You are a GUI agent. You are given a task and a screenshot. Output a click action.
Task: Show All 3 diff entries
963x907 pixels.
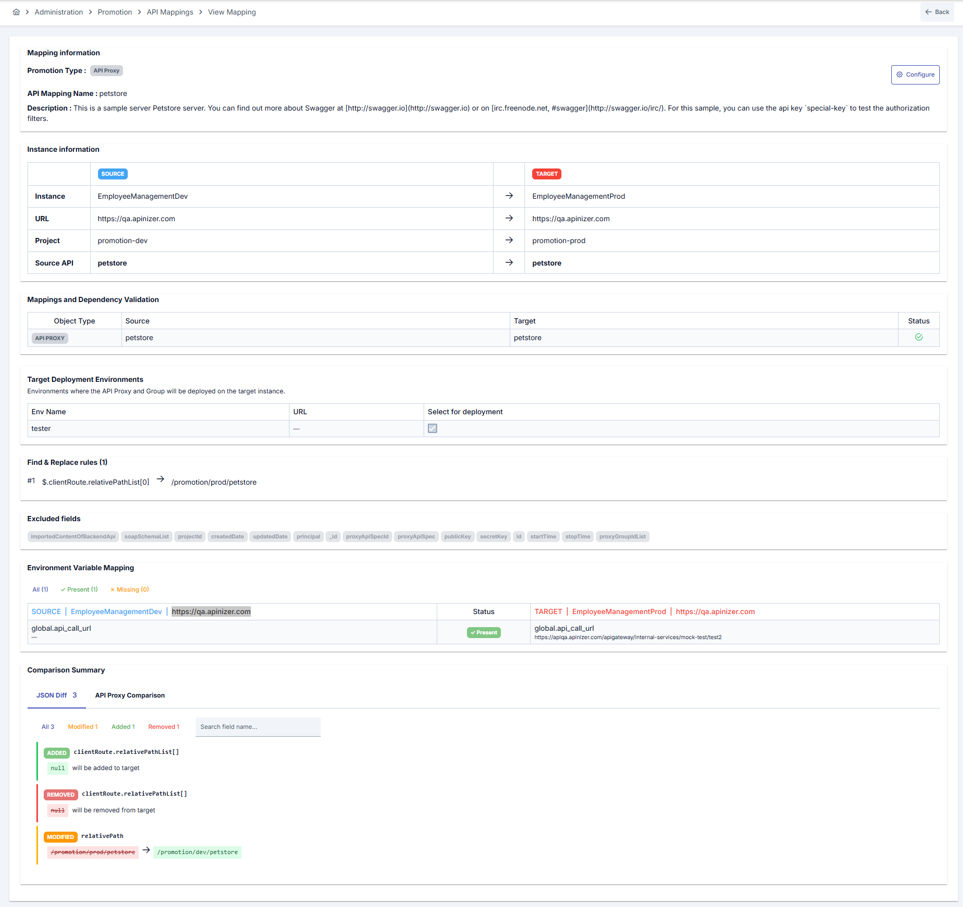pyautogui.click(x=47, y=727)
